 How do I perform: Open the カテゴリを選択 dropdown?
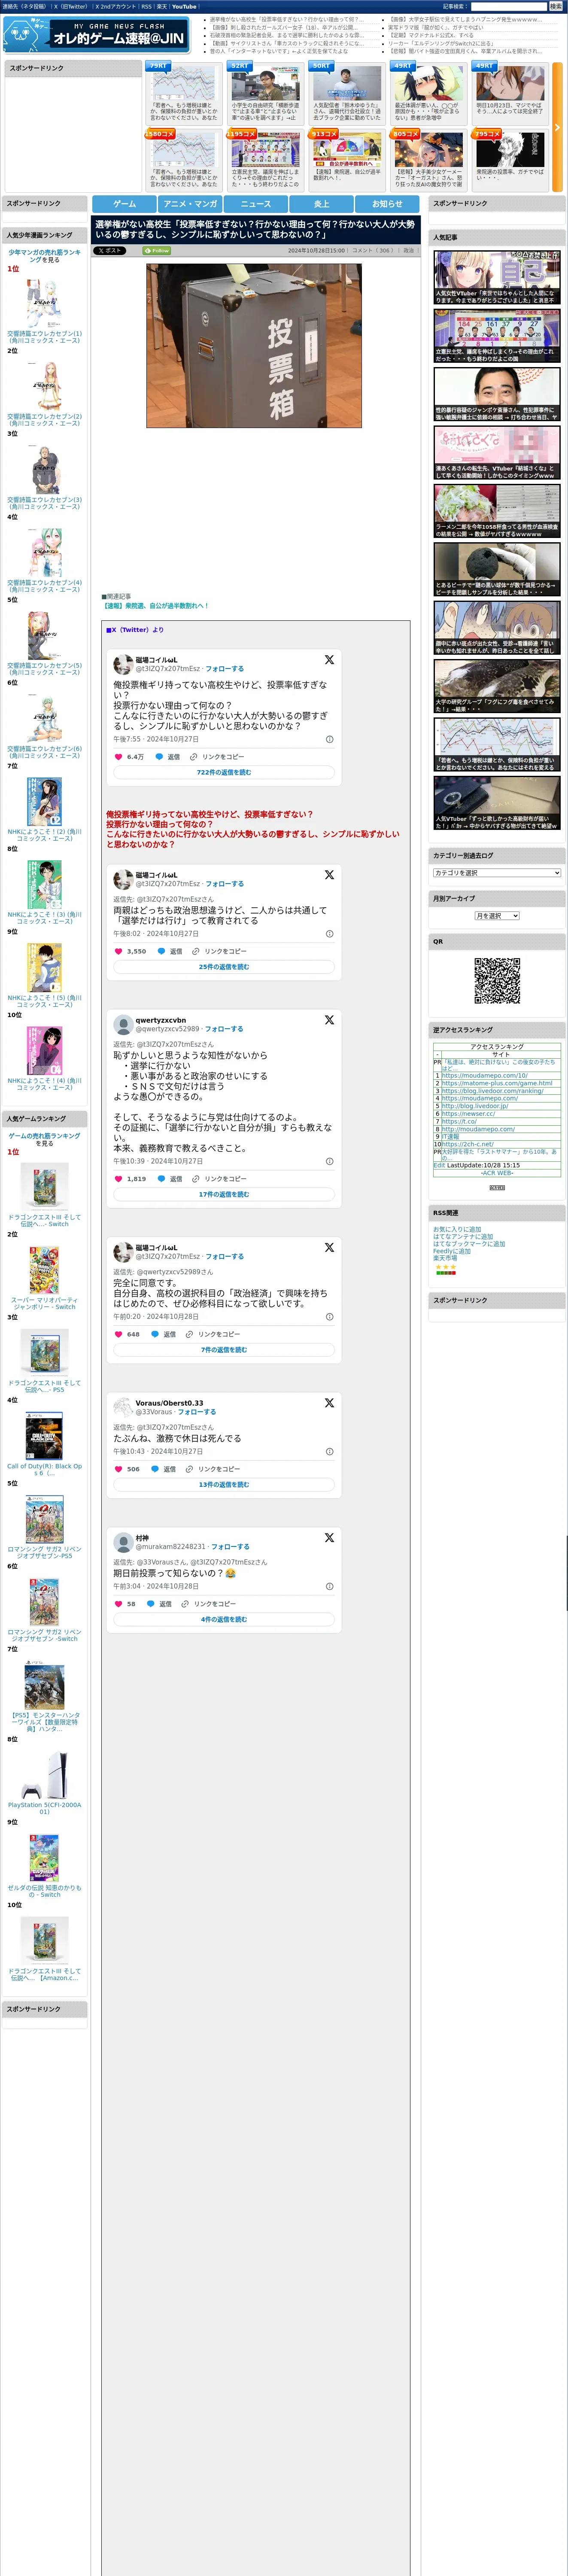(497, 873)
